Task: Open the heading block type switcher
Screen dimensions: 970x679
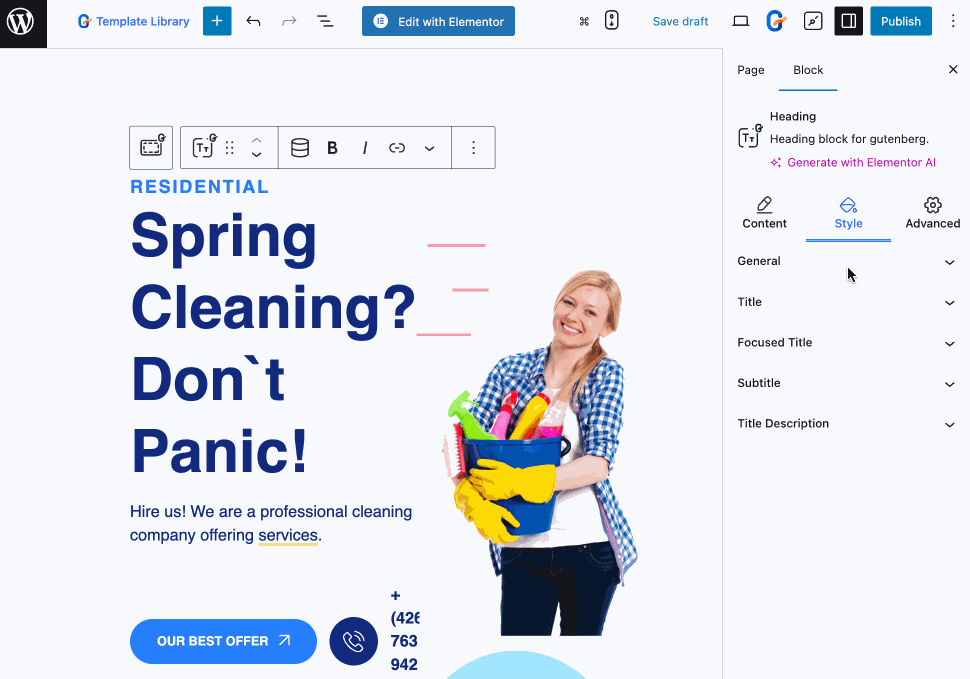Action: click(x=203, y=147)
